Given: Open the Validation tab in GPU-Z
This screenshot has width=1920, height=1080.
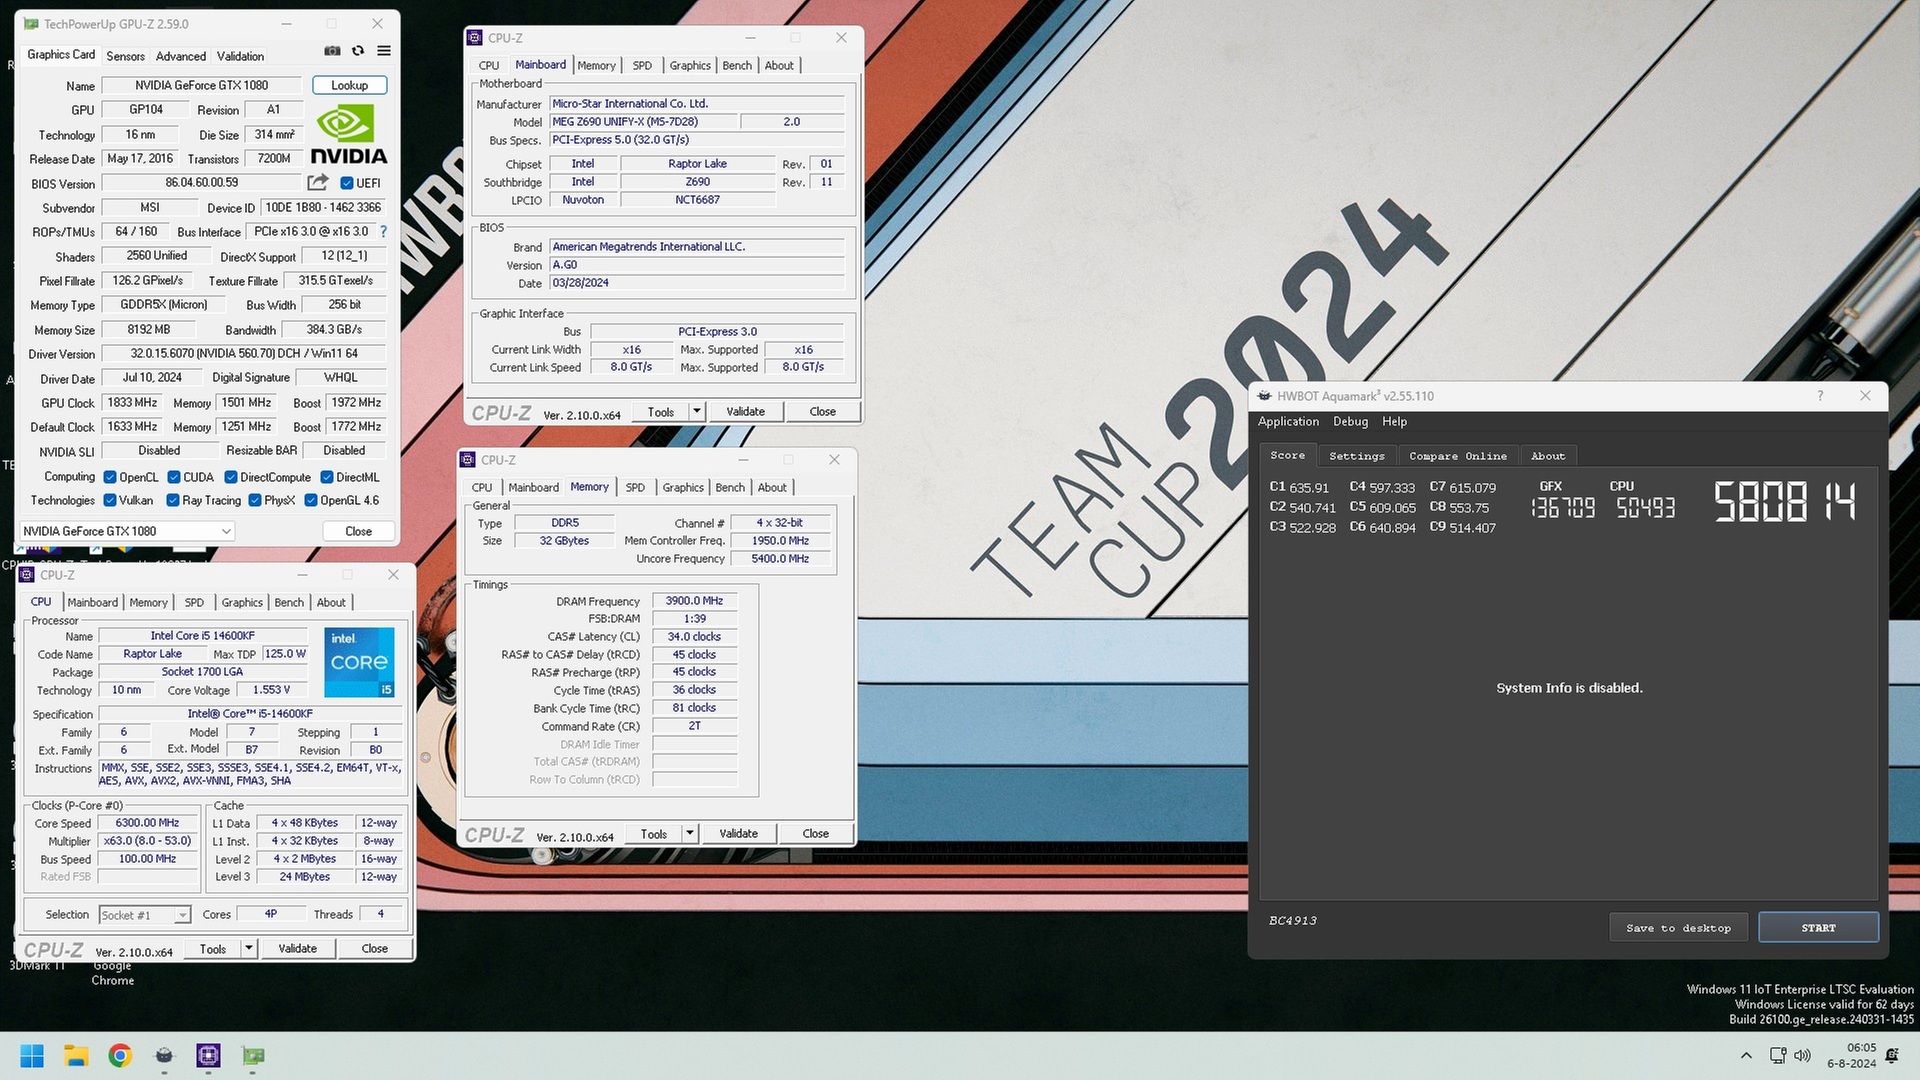Looking at the screenshot, I should (240, 56).
